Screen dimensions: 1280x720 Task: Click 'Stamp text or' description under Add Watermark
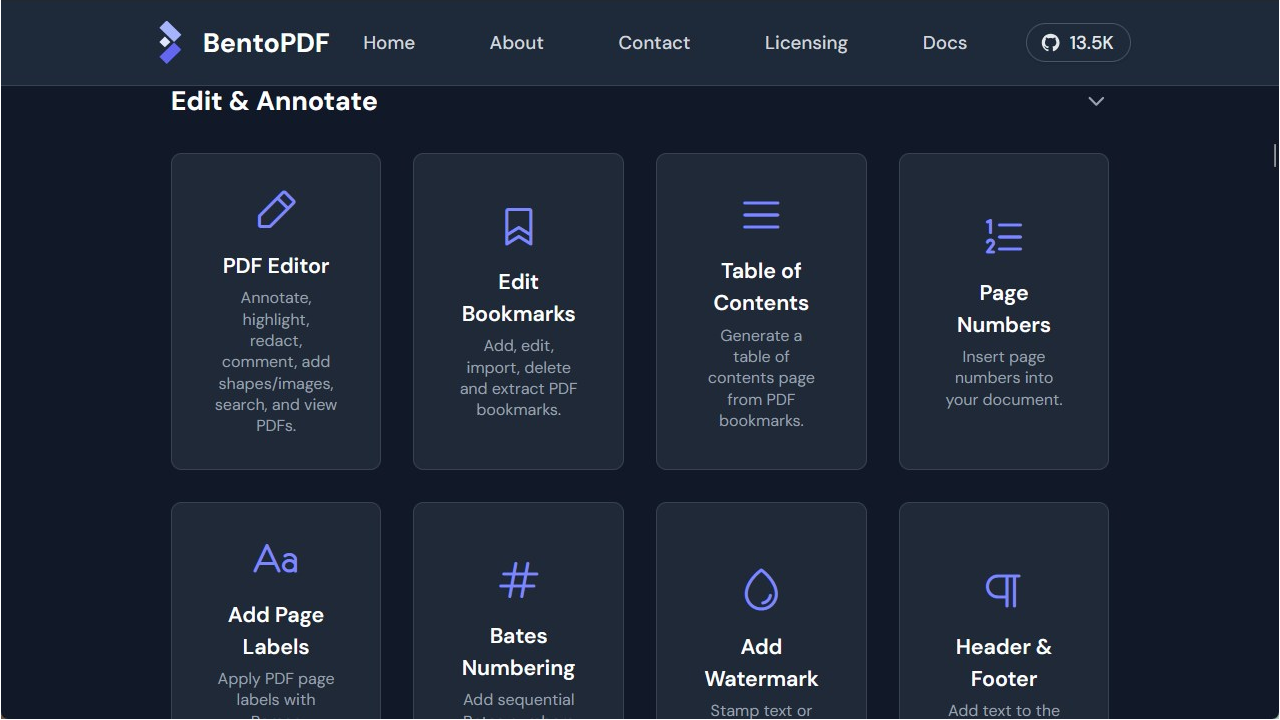pos(761,710)
